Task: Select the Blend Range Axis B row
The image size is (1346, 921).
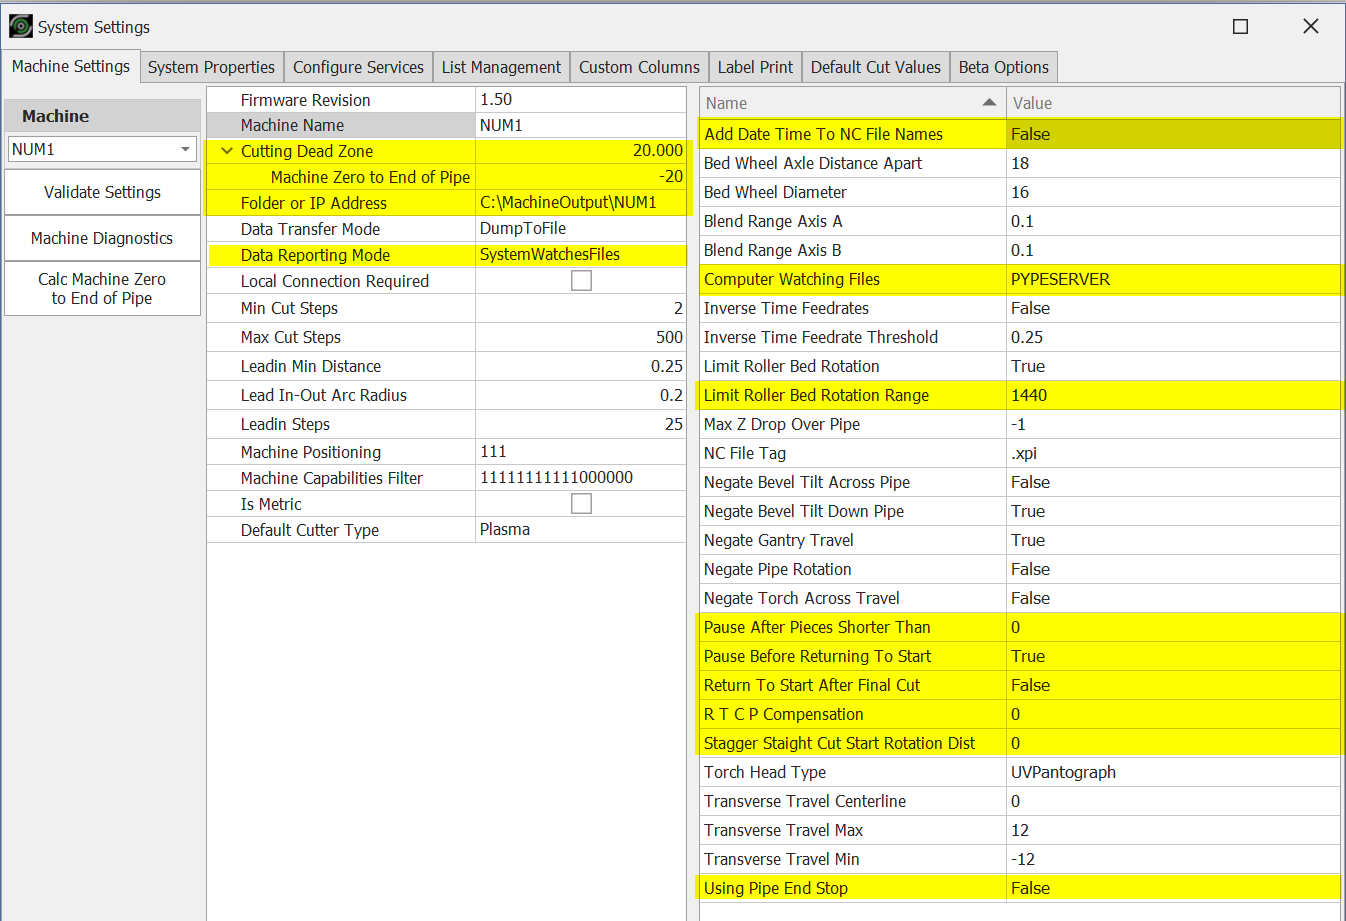Action: 1020,250
